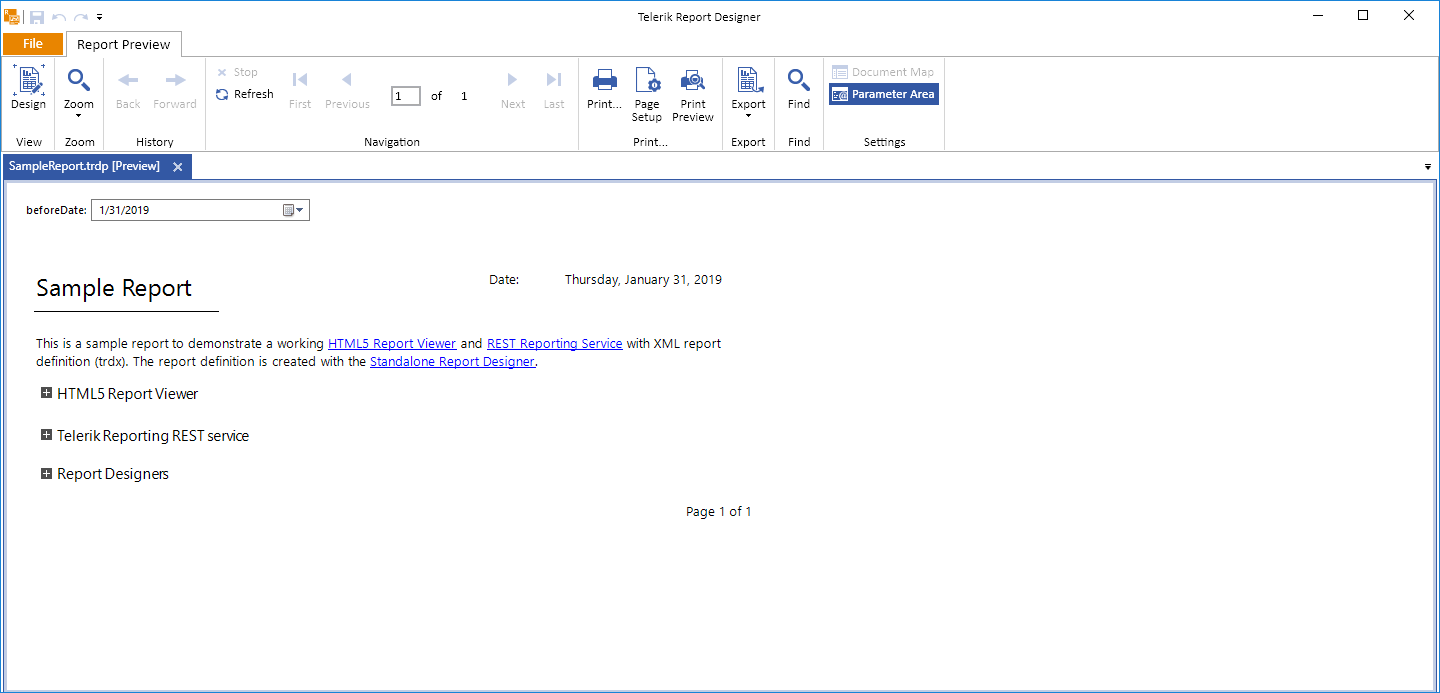Open the quick access toolbar dropdown

[x=100, y=18]
